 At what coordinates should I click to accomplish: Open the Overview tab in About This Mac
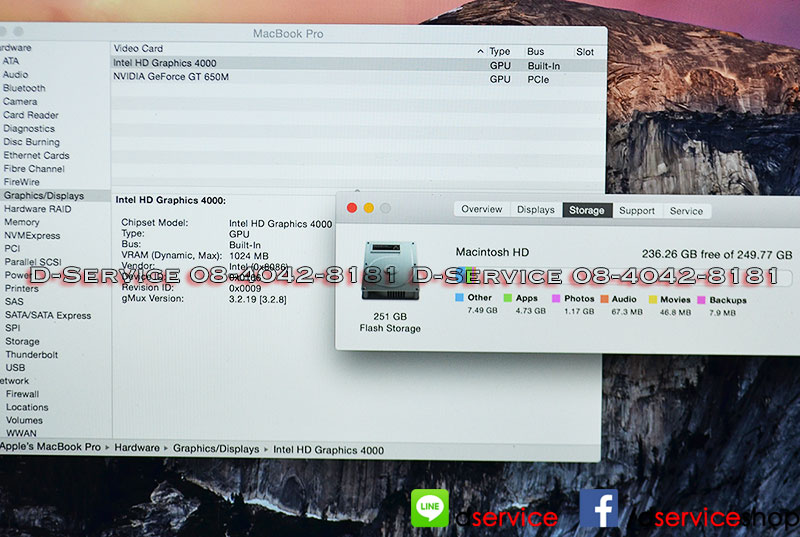pos(482,209)
